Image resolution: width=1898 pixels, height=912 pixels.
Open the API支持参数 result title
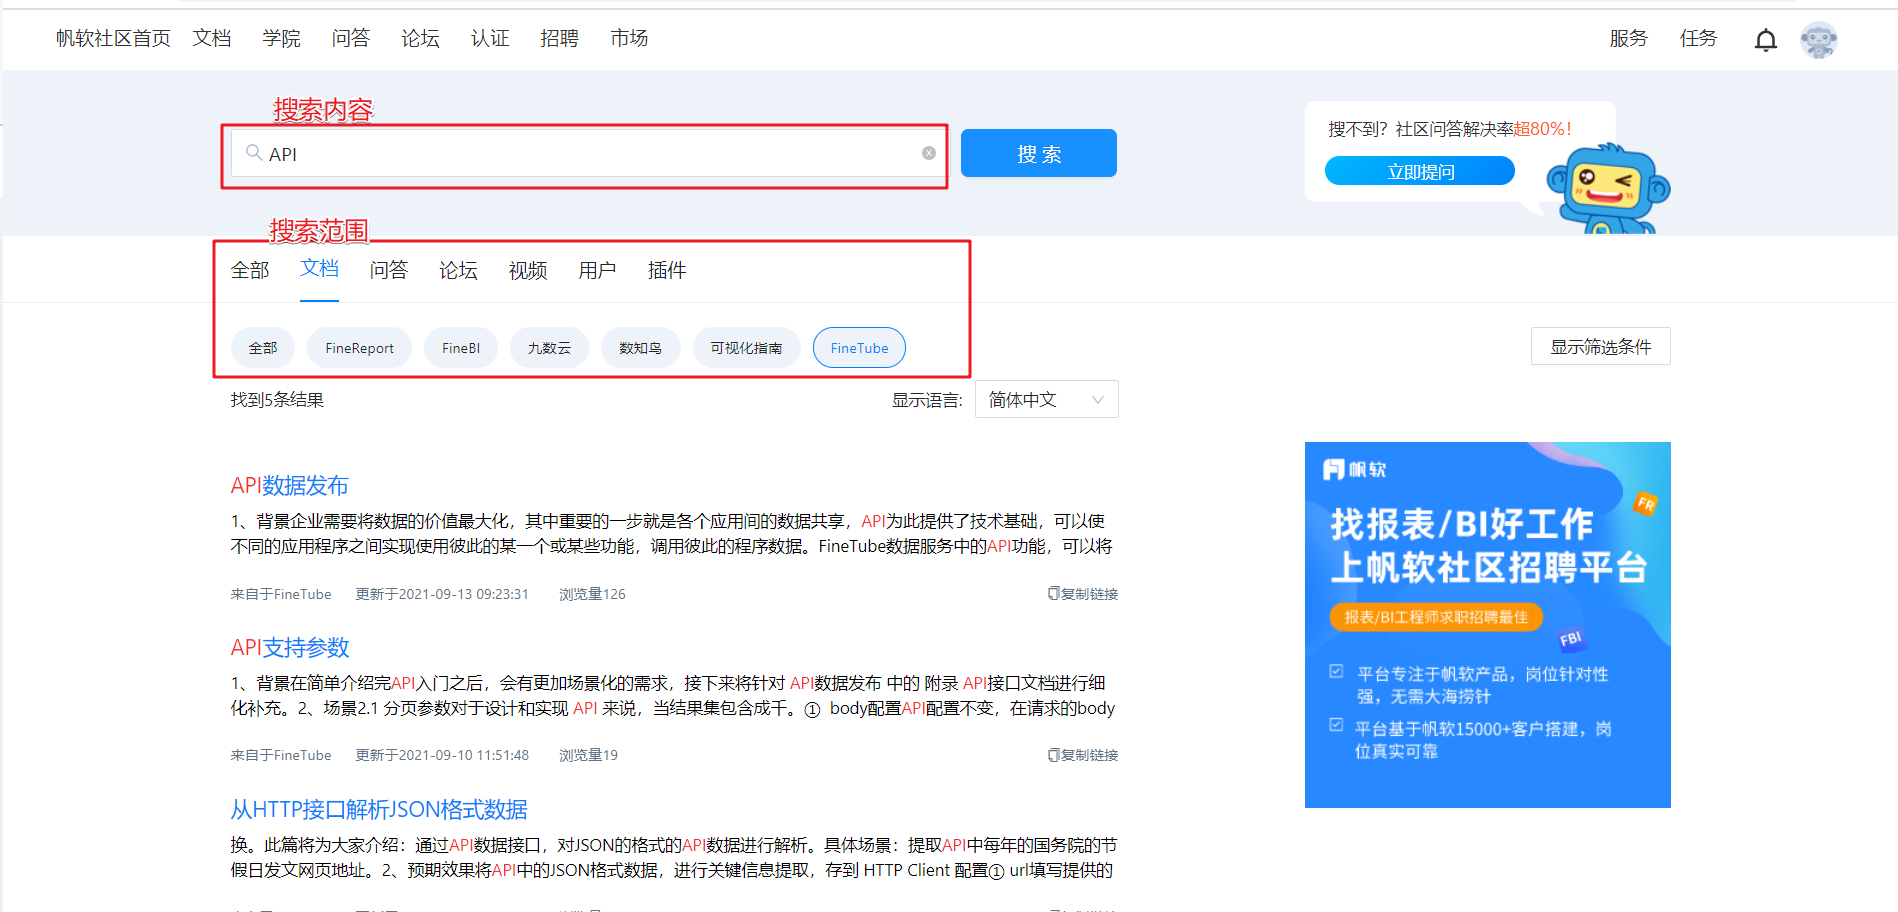coord(290,647)
